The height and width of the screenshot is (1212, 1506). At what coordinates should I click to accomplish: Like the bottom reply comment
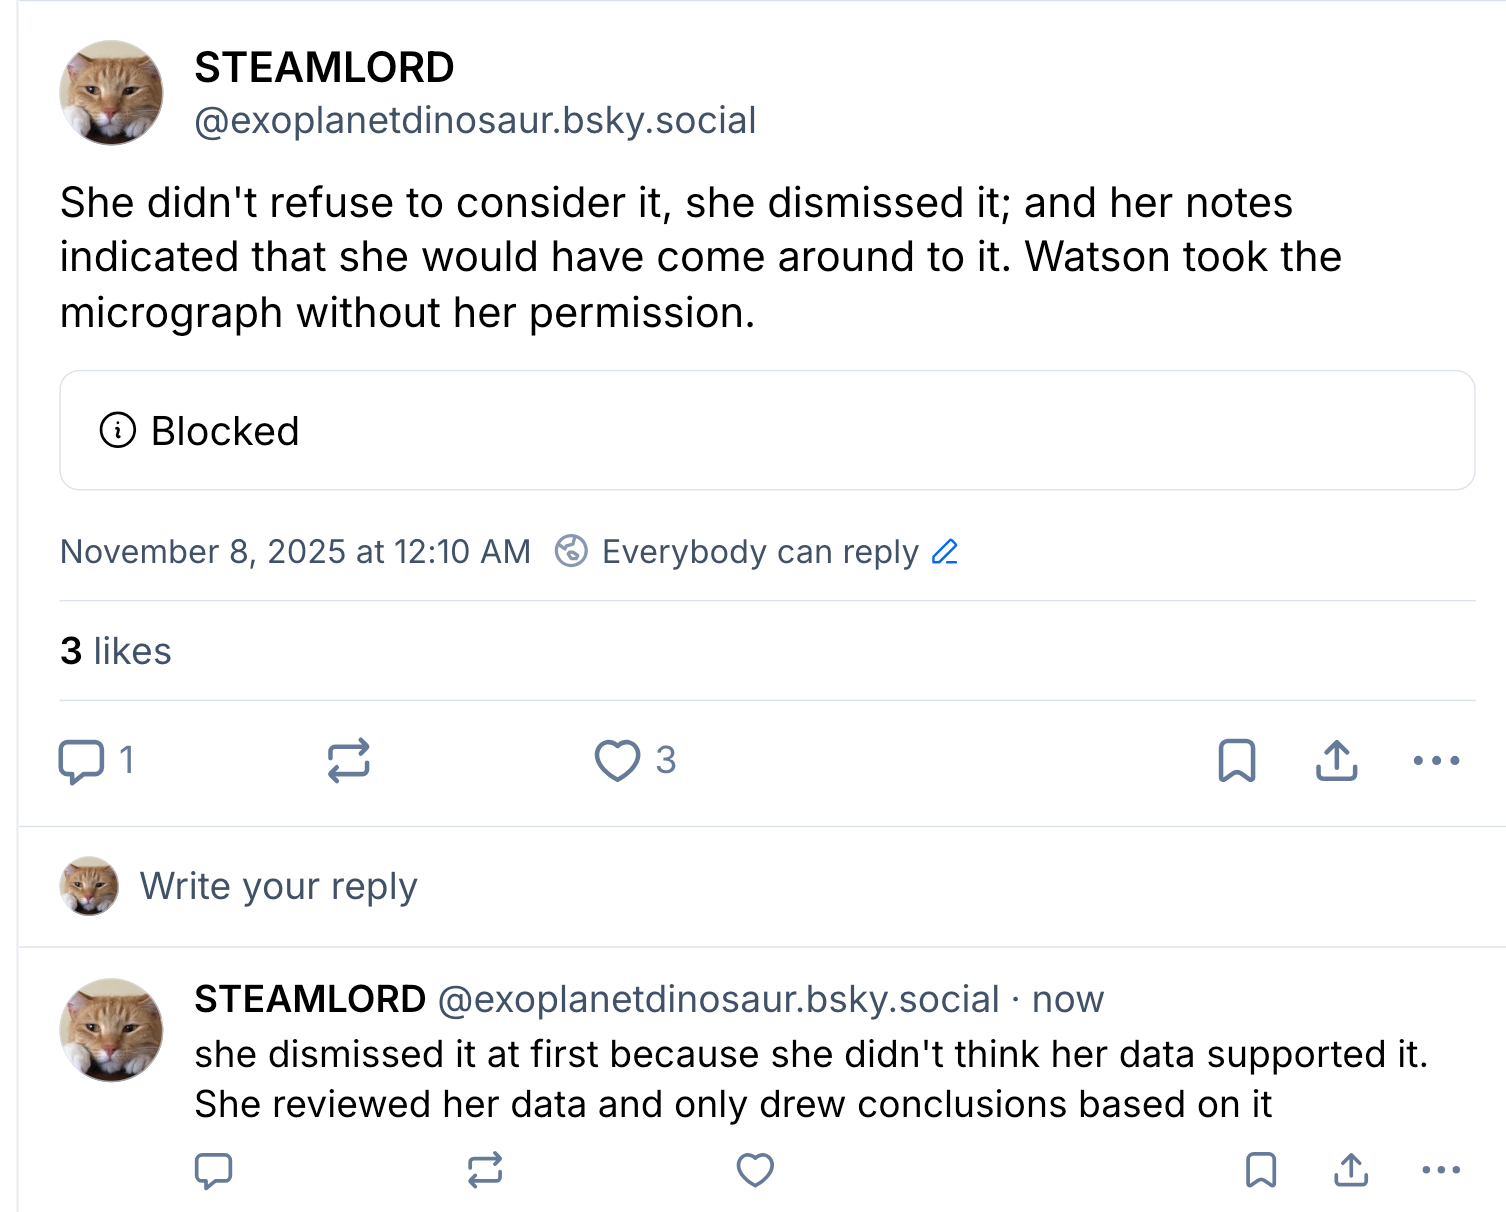(x=755, y=1169)
